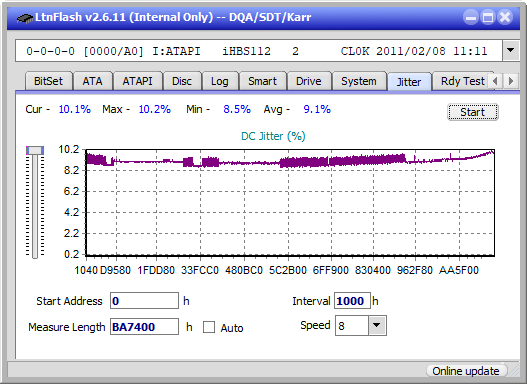Switch to the ATA tab
Image resolution: width=527 pixels, height=384 pixels.
tap(92, 81)
